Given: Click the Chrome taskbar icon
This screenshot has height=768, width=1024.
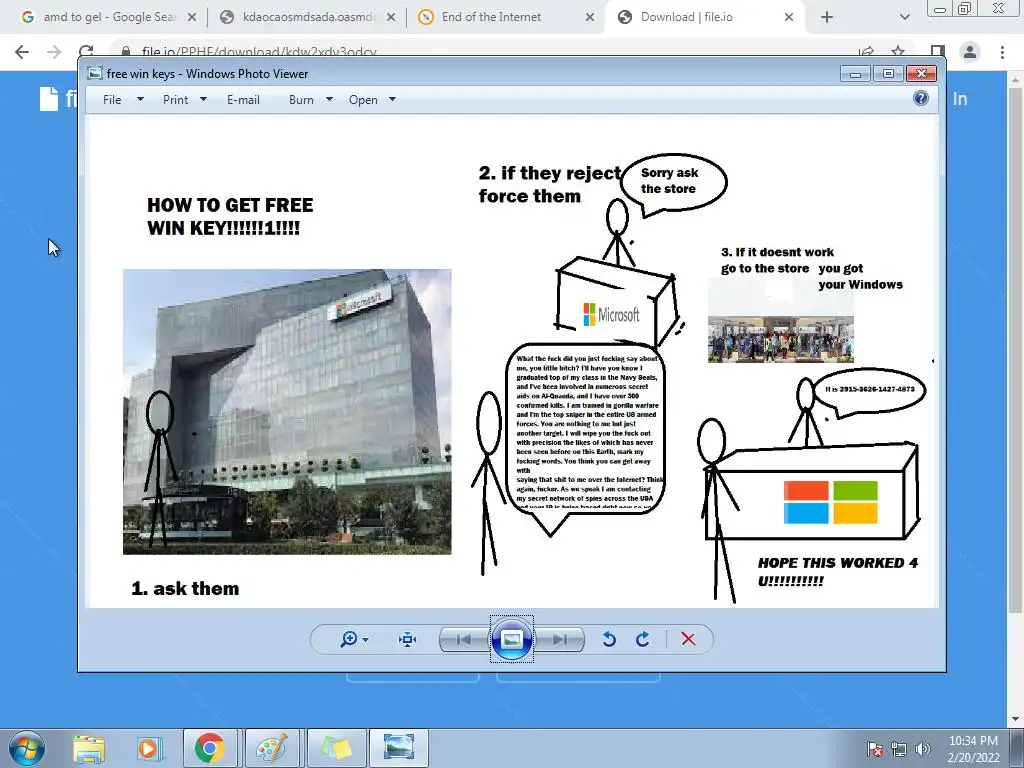Looking at the screenshot, I should 210,748.
